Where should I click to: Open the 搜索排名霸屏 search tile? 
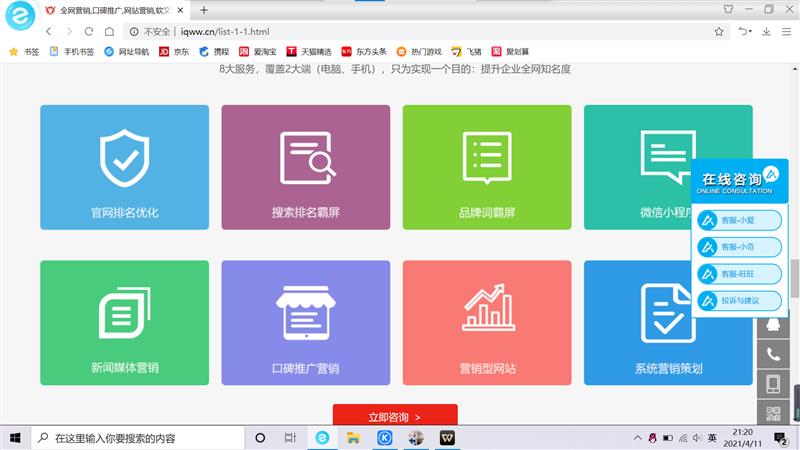point(305,167)
